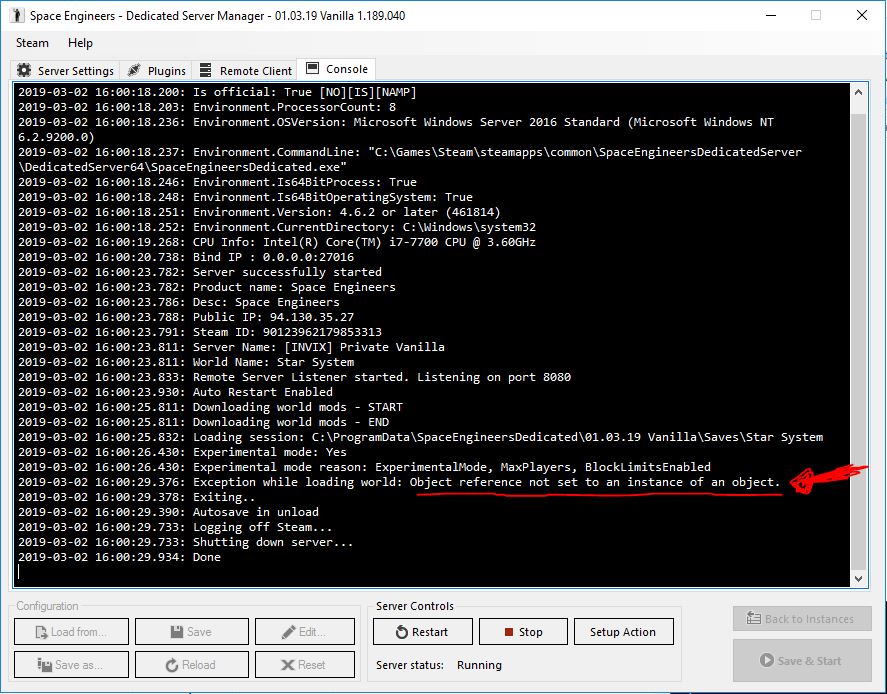Click the exception line in console output
Screen dimensions: 887x694
(400, 482)
